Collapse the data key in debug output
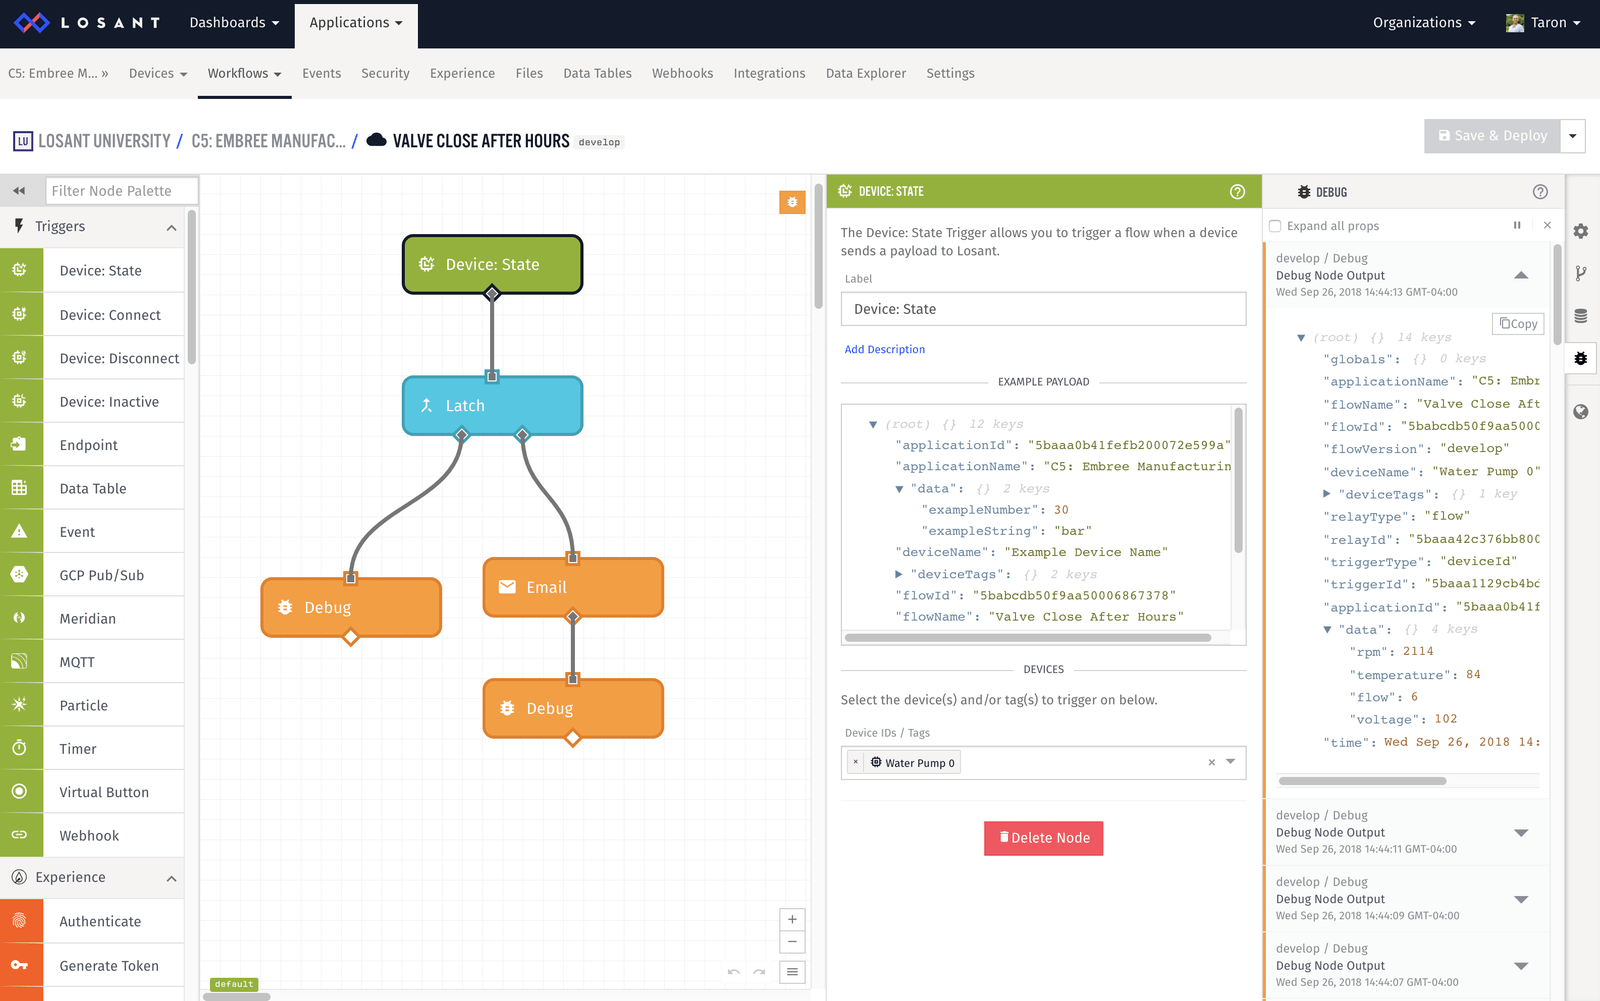This screenshot has height=1001, width=1600. pyautogui.click(x=1327, y=630)
